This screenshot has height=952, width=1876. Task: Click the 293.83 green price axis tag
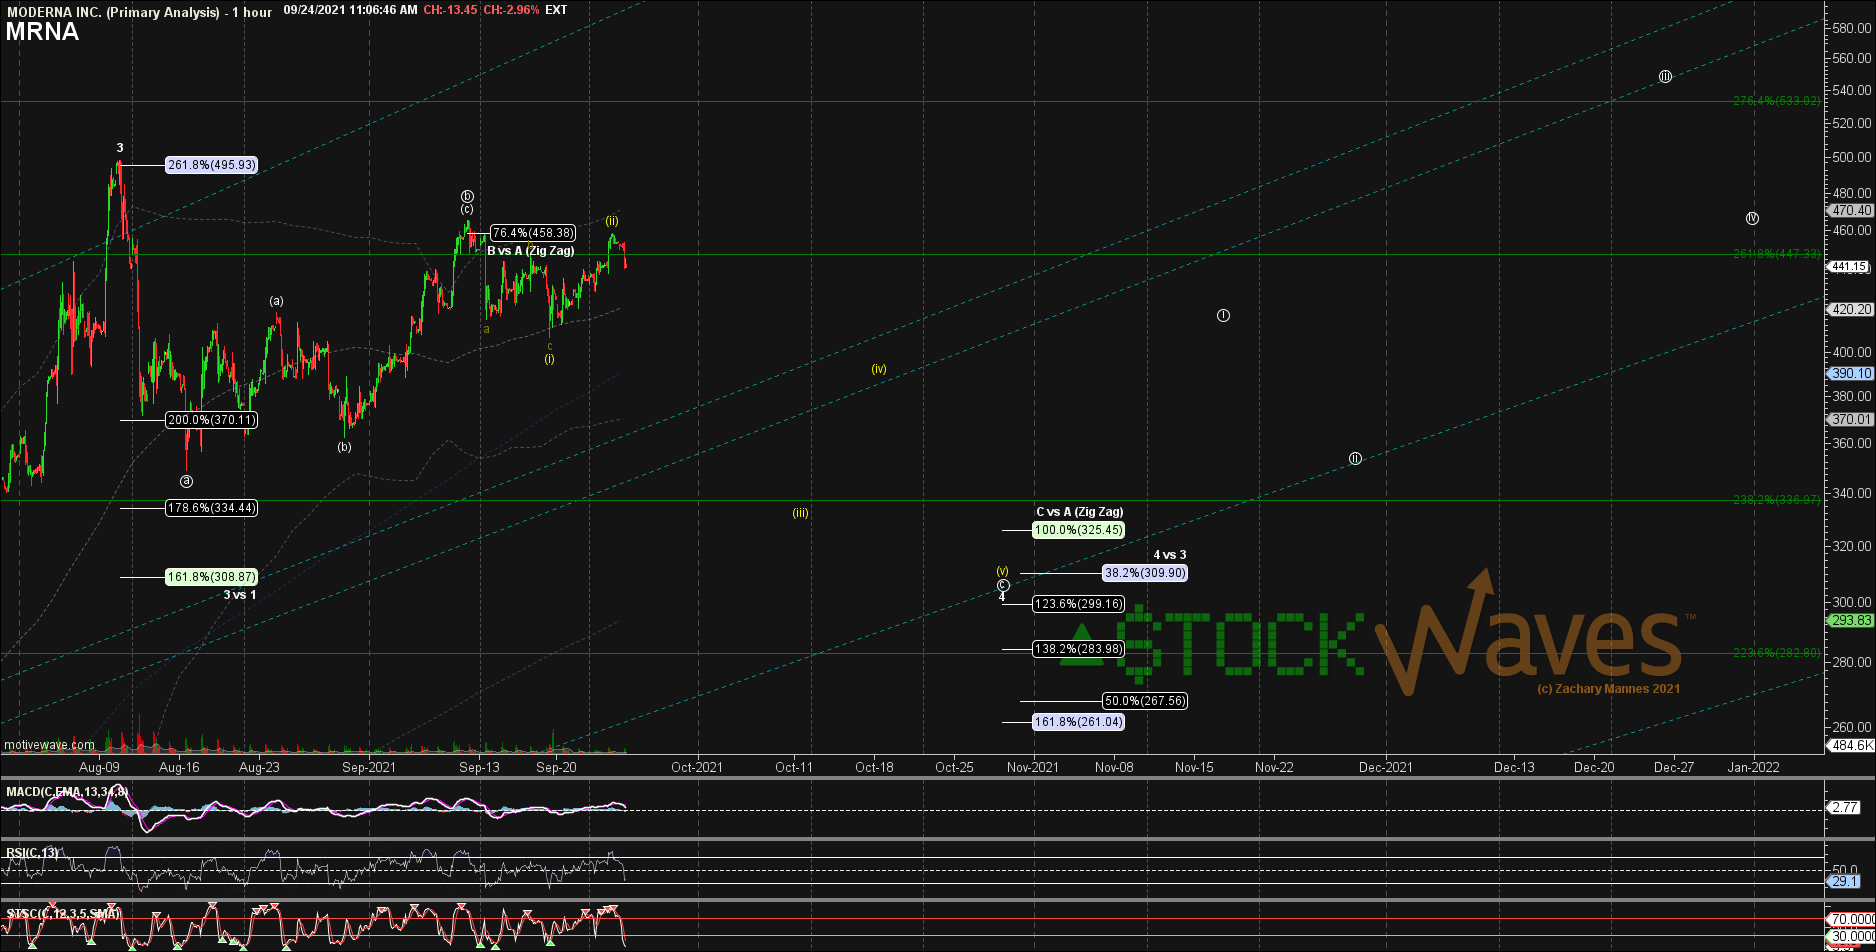[x=1850, y=621]
